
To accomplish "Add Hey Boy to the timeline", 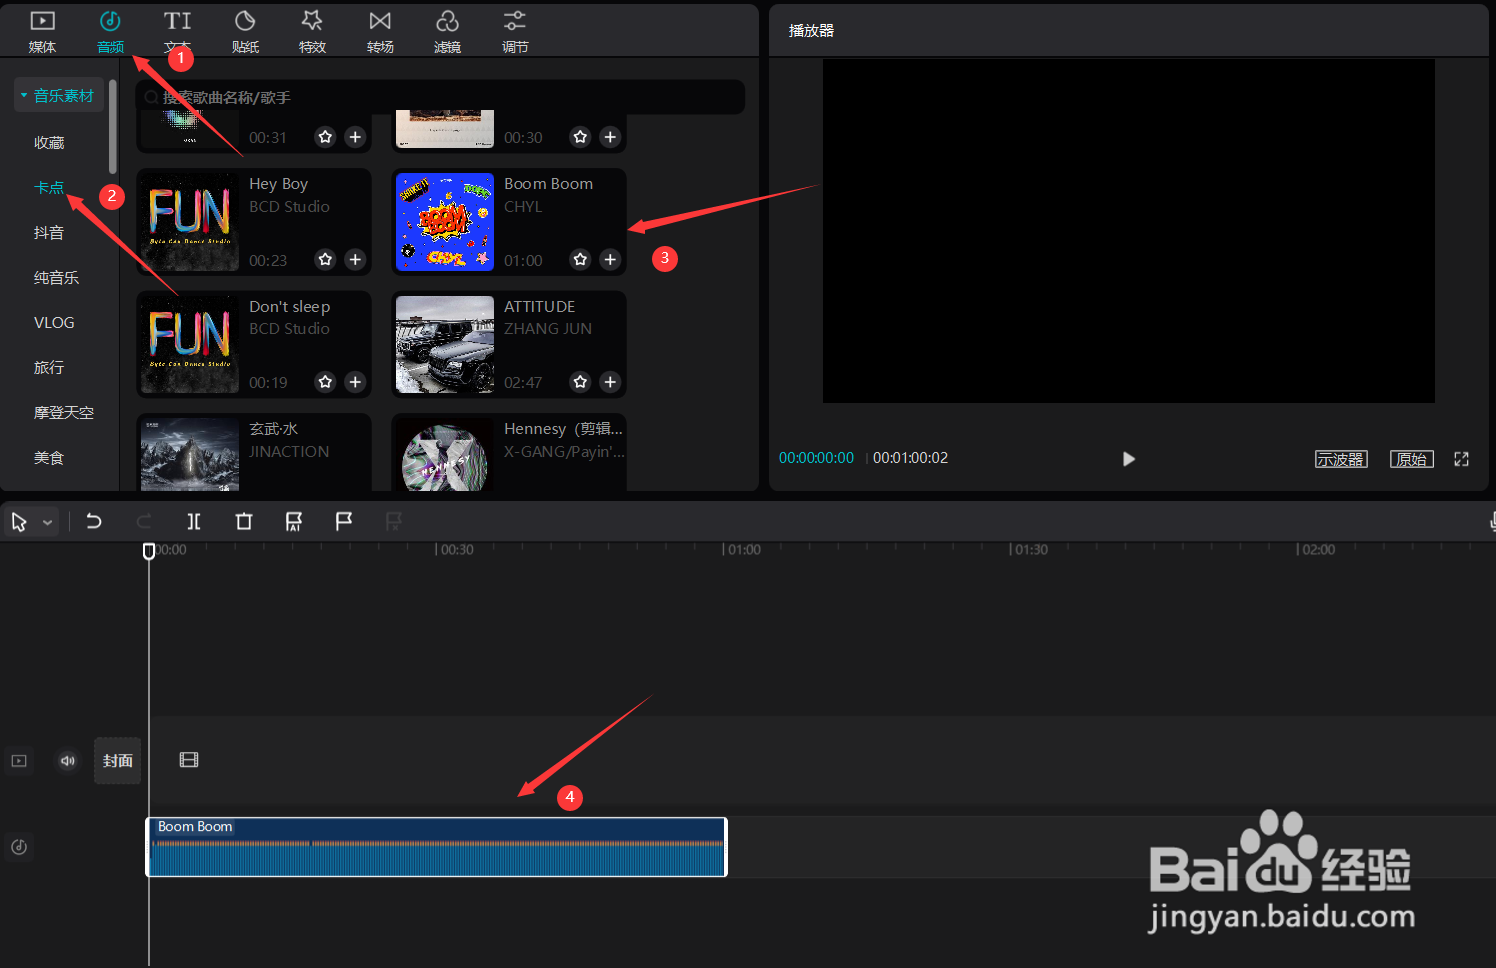I will pos(355,259).
